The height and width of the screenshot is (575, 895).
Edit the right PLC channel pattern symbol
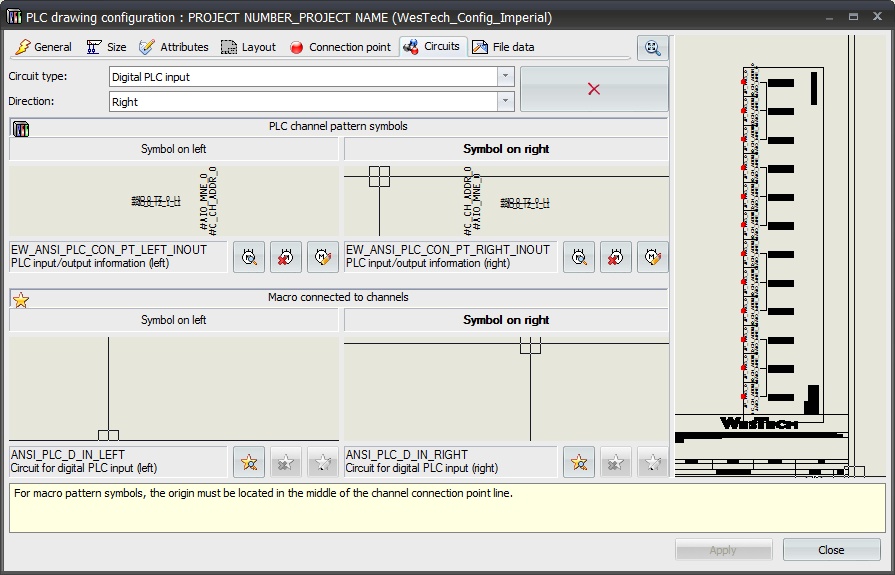click(652, 257)
